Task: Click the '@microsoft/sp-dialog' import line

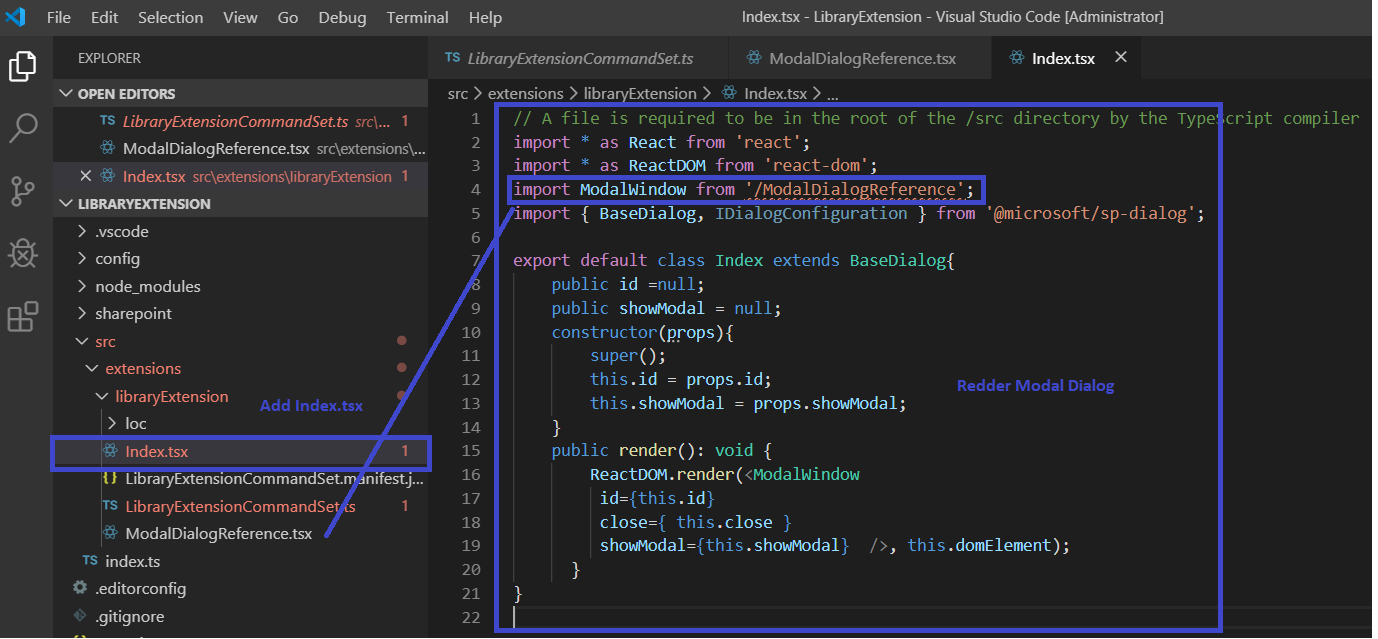Action: tap(859, 213)
